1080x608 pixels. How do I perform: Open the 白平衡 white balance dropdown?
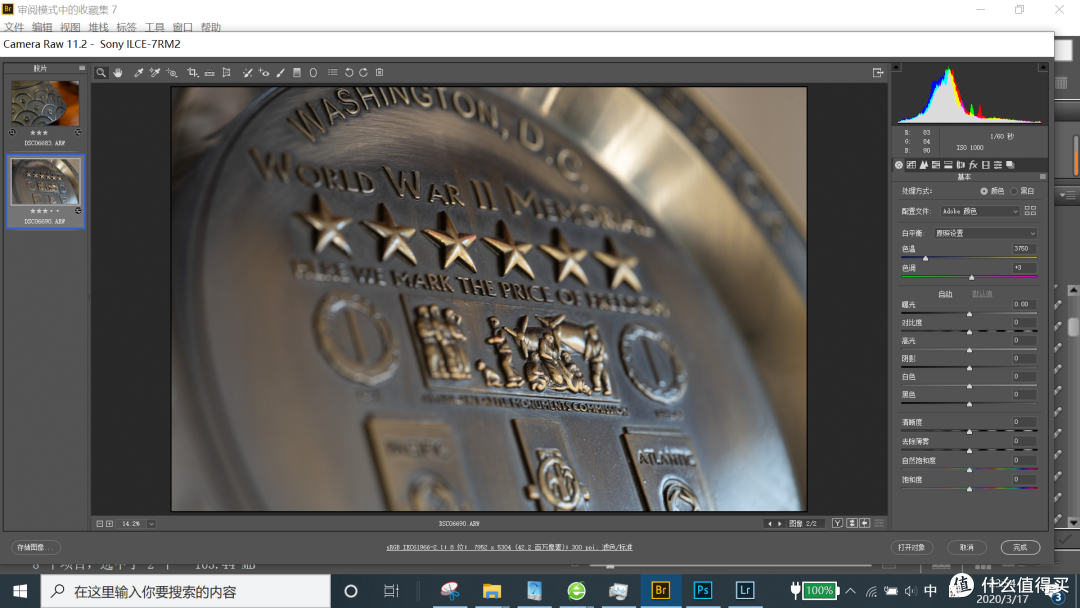985,233
